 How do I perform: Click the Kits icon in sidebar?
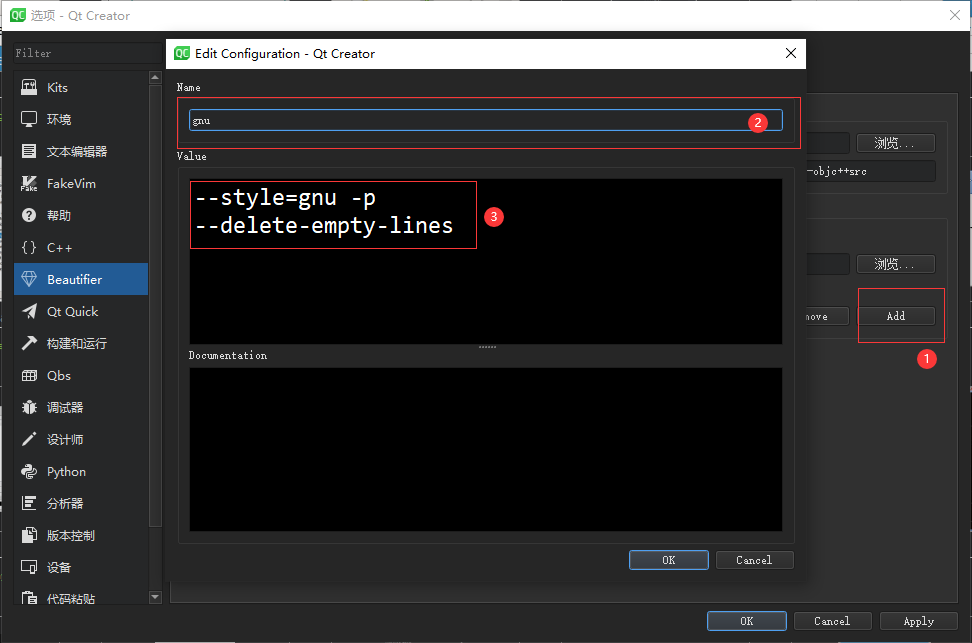pyautogui.click(x=29, y=87)
